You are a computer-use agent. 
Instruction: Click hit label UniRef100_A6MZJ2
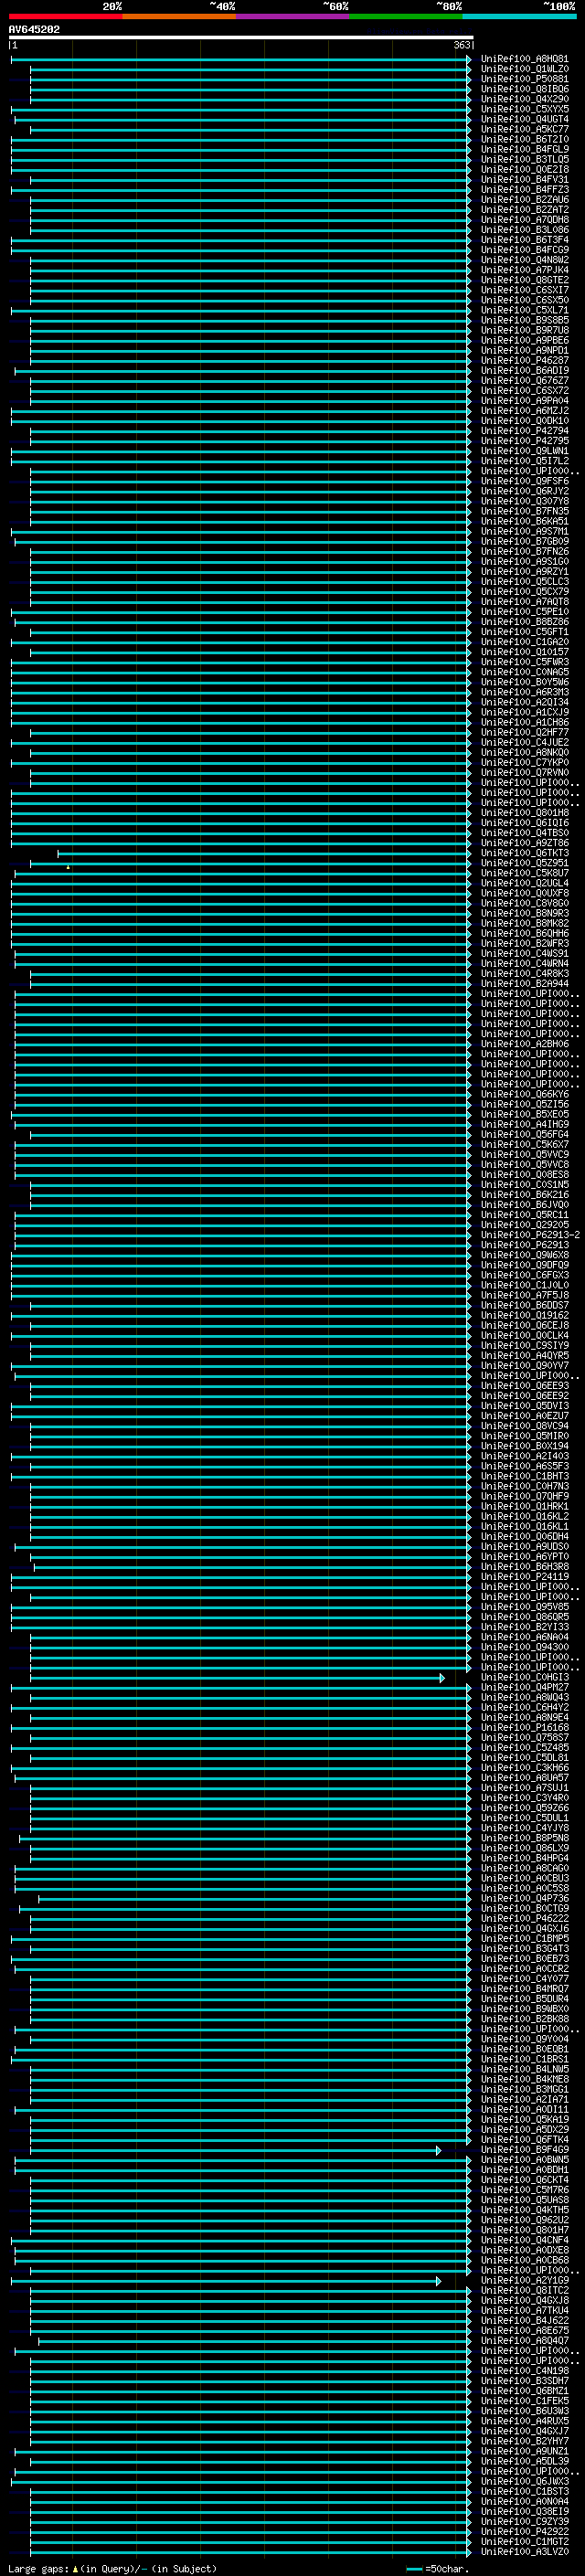coord(524,411)
